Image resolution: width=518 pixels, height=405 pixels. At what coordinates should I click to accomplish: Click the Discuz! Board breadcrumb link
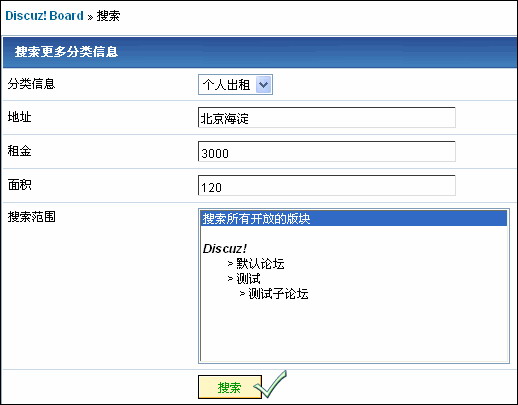coord(44,16)
